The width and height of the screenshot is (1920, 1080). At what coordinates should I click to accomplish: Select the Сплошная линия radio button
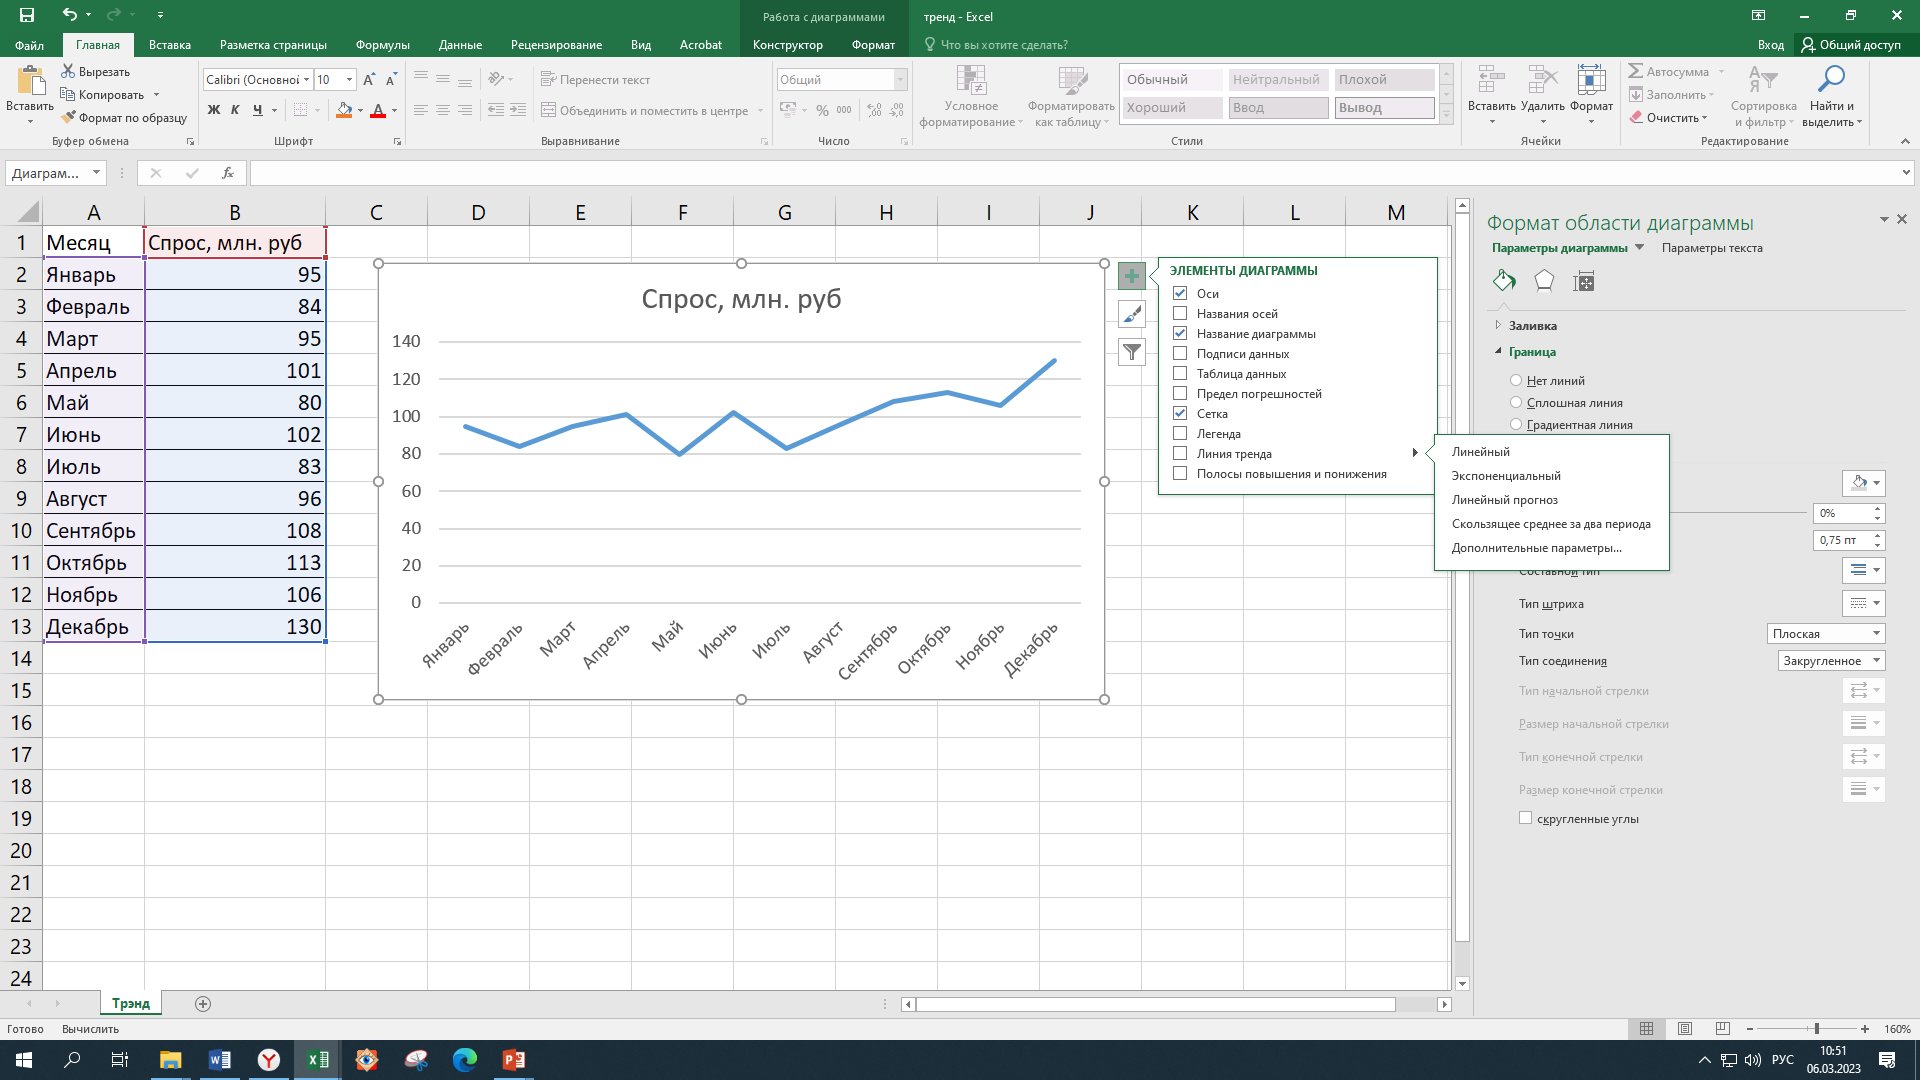(1516, 403)
